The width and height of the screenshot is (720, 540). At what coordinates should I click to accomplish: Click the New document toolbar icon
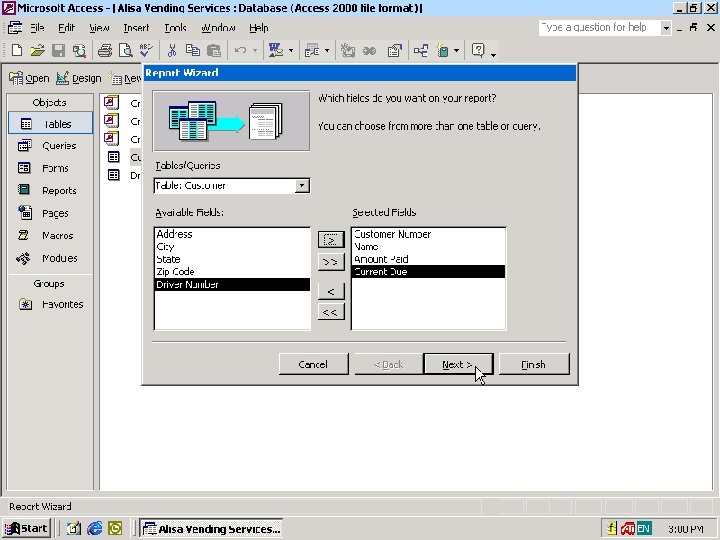tap(17, 50)
